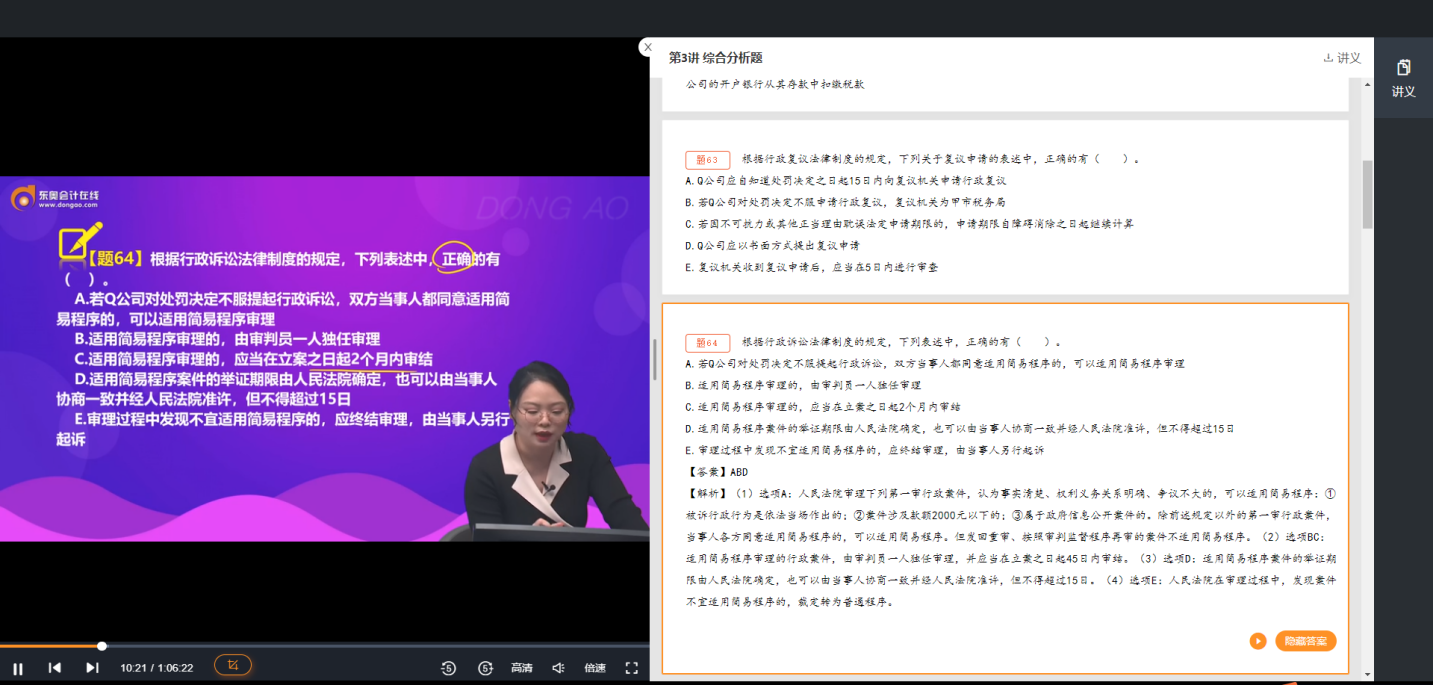Open the 讲义 sidebar tab

click(1403, 78)
